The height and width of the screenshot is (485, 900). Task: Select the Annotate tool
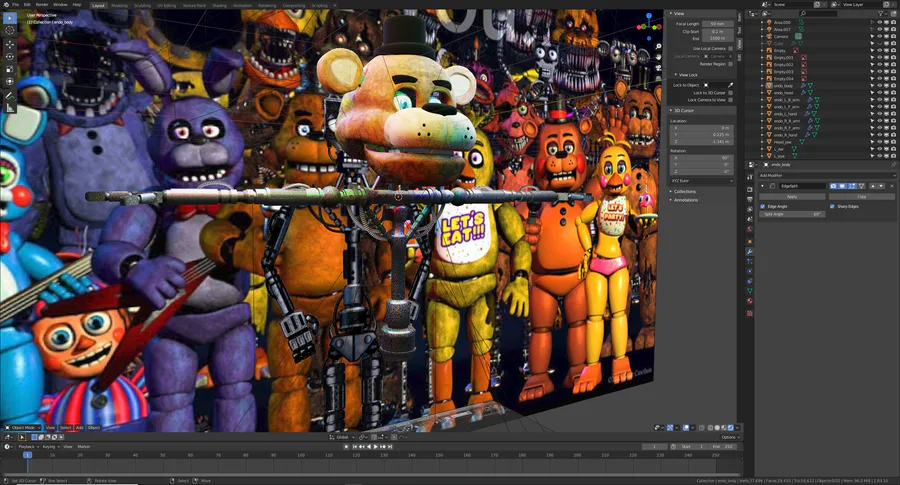coord(10,96)
